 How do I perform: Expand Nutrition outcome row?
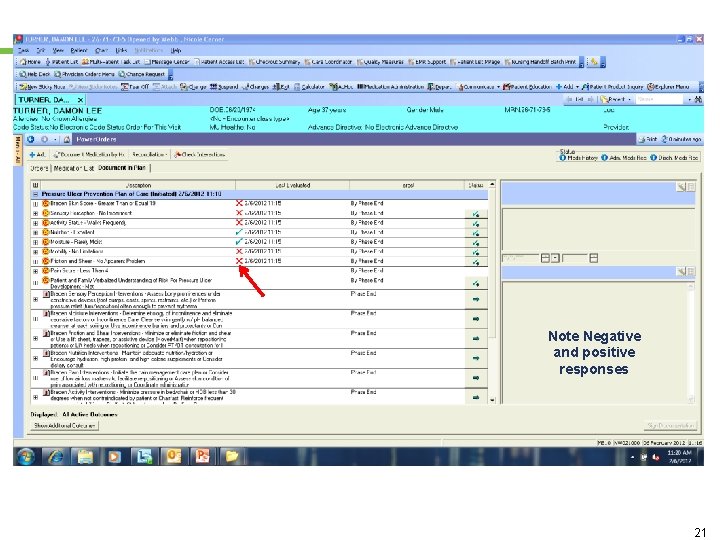tap(35, 232)
